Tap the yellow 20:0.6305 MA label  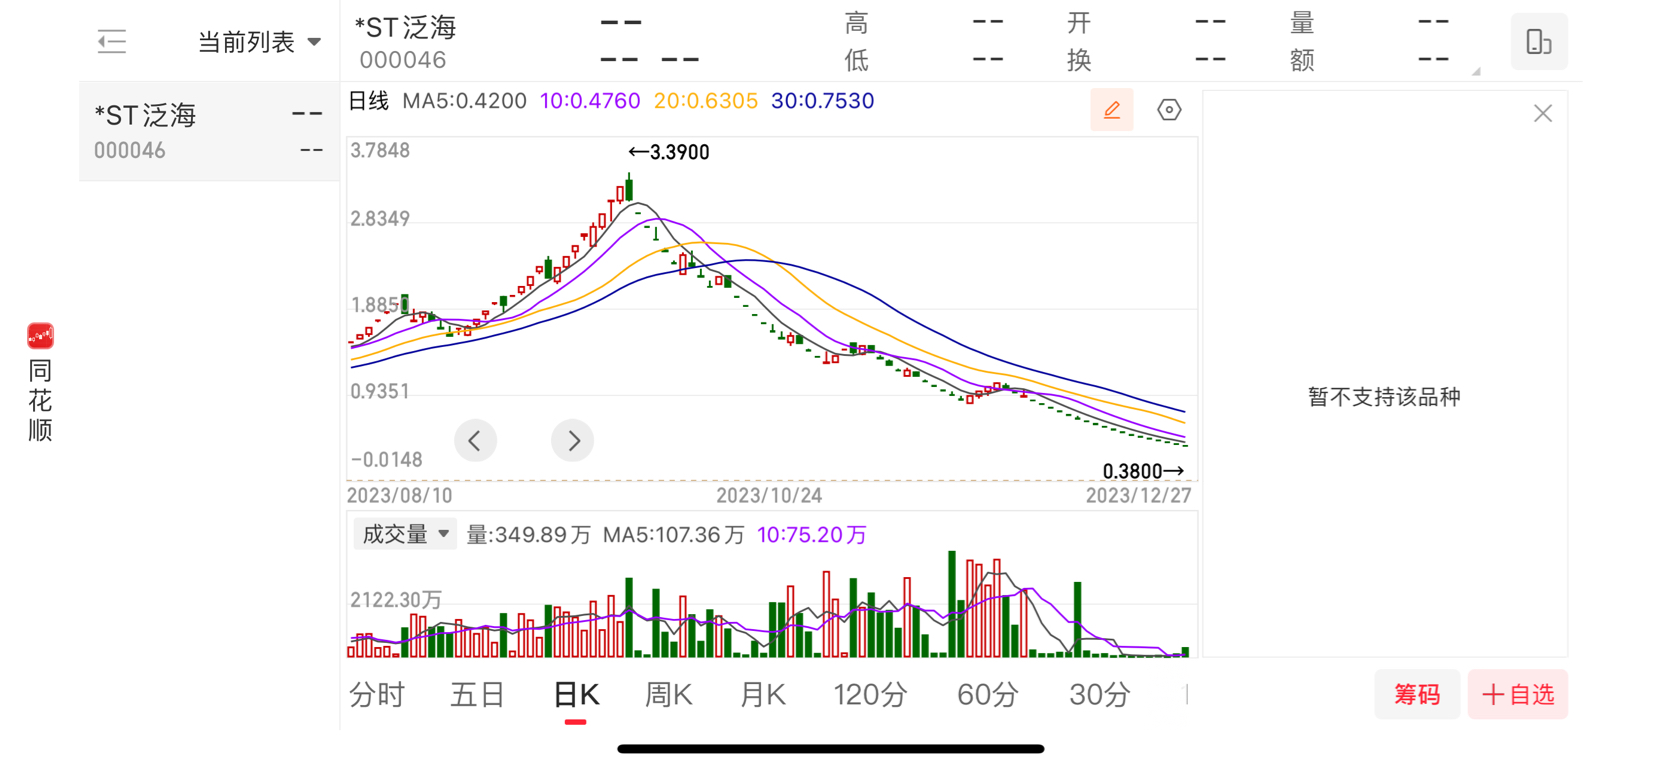coord(706,101)
